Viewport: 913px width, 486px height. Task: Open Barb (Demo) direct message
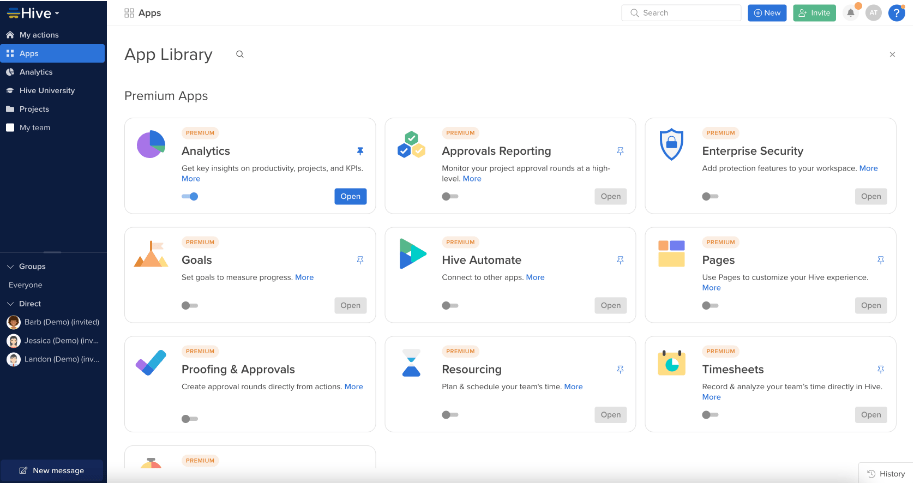point(53,322)
